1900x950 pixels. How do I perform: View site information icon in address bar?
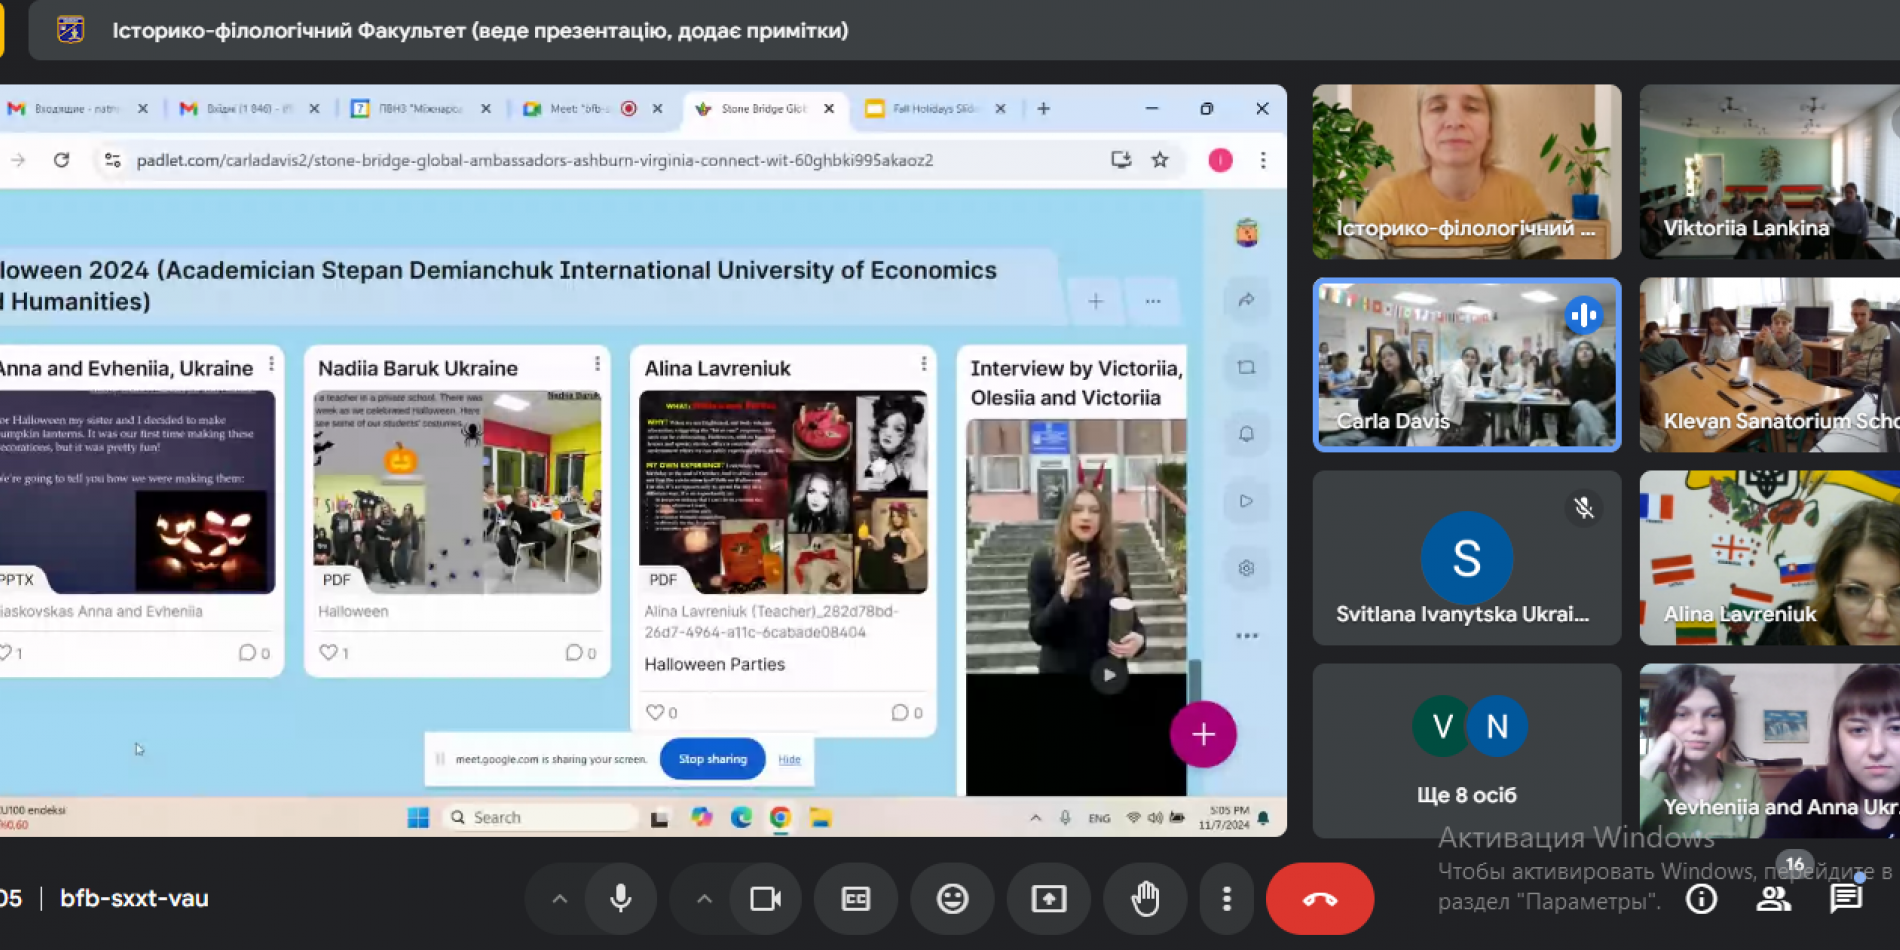point(112,160)
